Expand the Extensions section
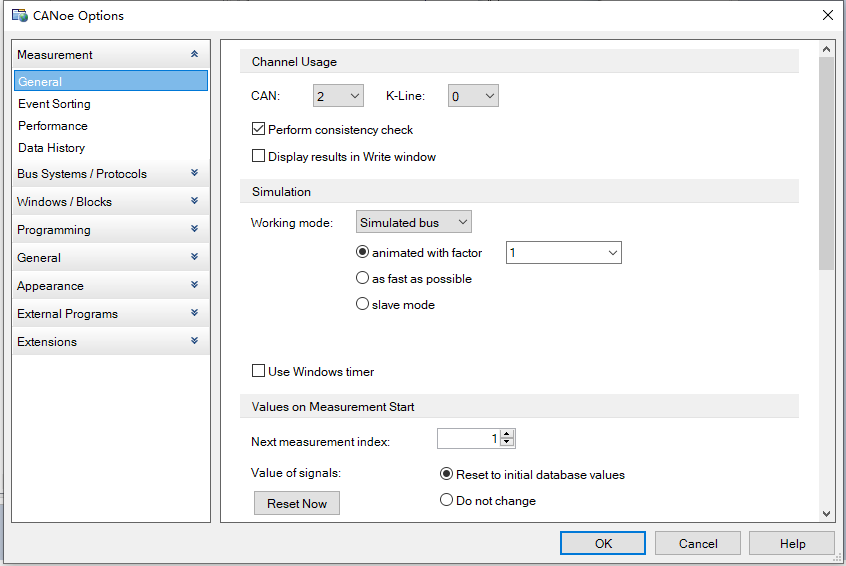The image size is (846, 566). [111, 342]
